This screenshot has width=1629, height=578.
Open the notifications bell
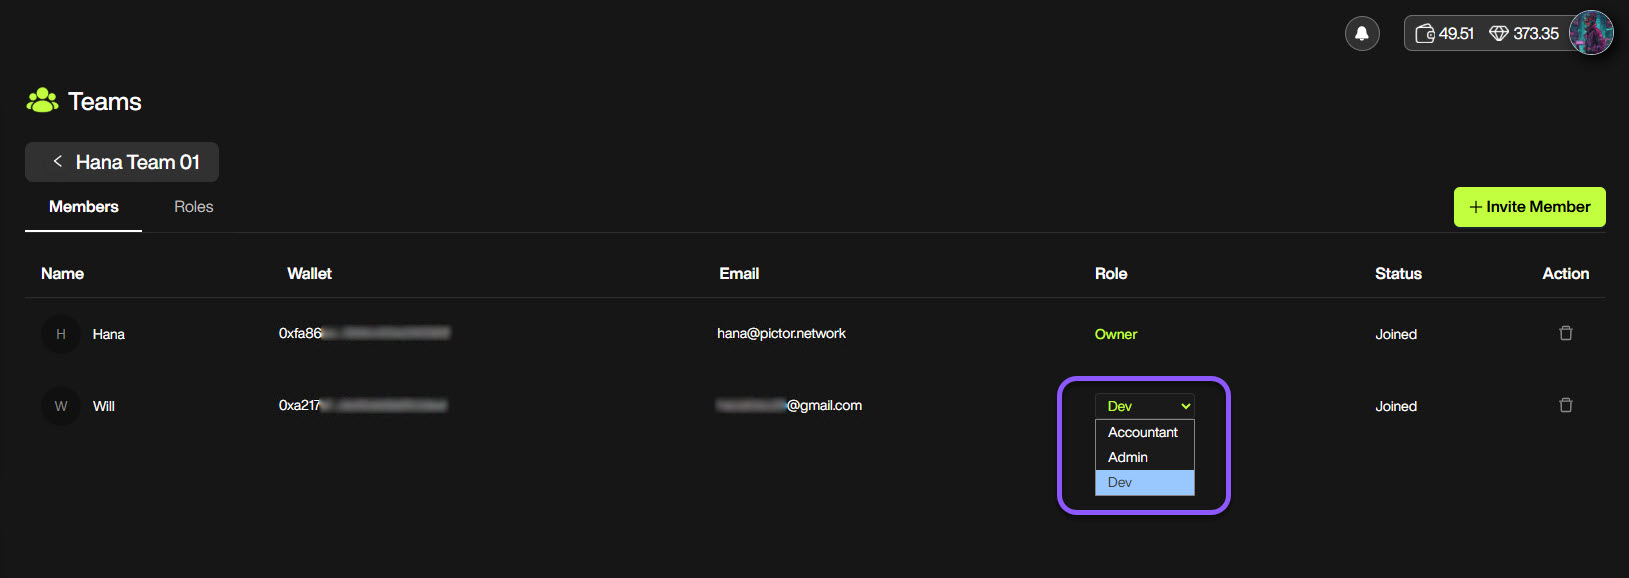1361,34
